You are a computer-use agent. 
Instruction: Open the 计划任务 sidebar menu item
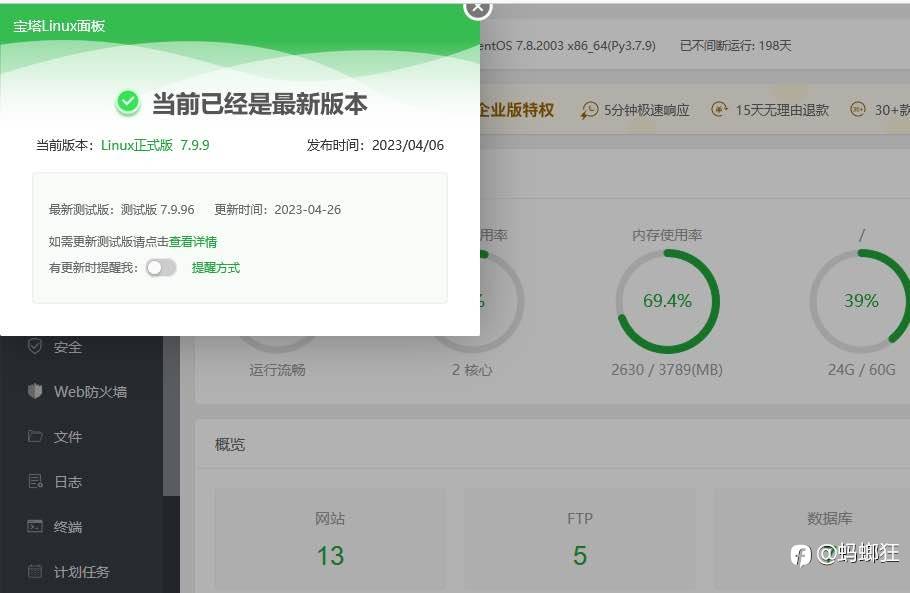pos(81,572)
